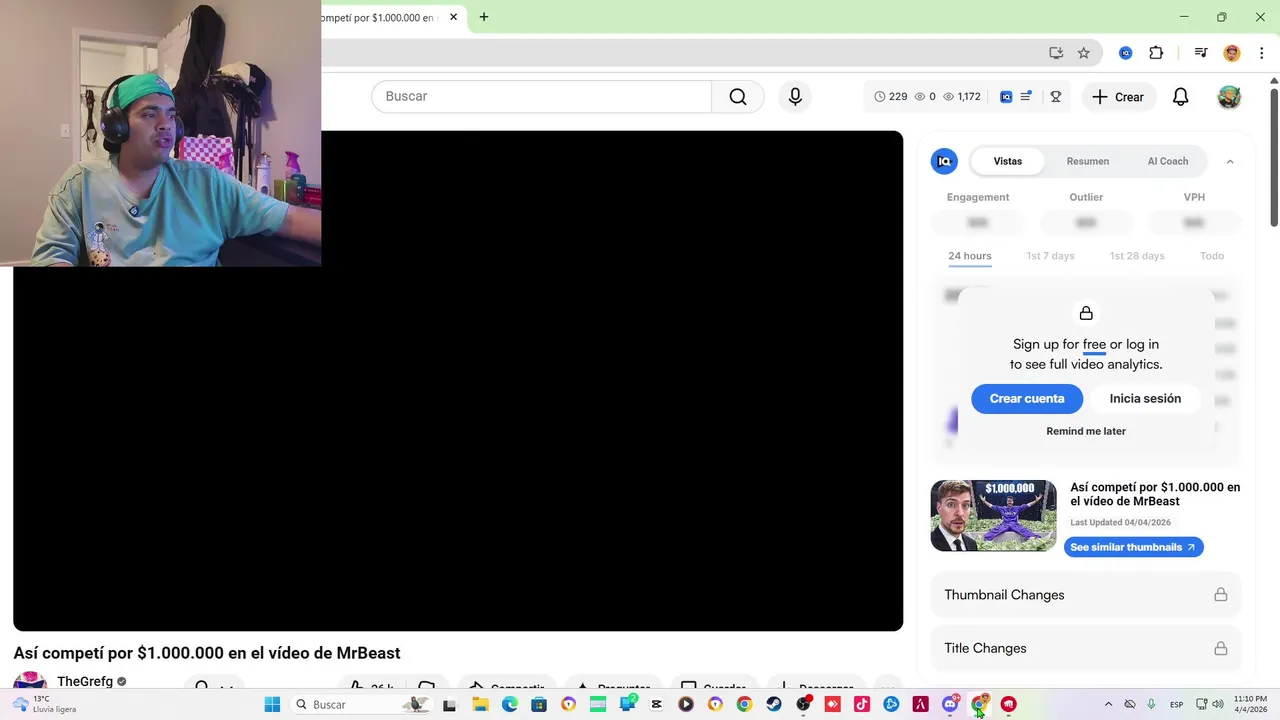Screen dimensions: 1280x720
Task: Click the Engagement metric label
Action: coord(978,197)
